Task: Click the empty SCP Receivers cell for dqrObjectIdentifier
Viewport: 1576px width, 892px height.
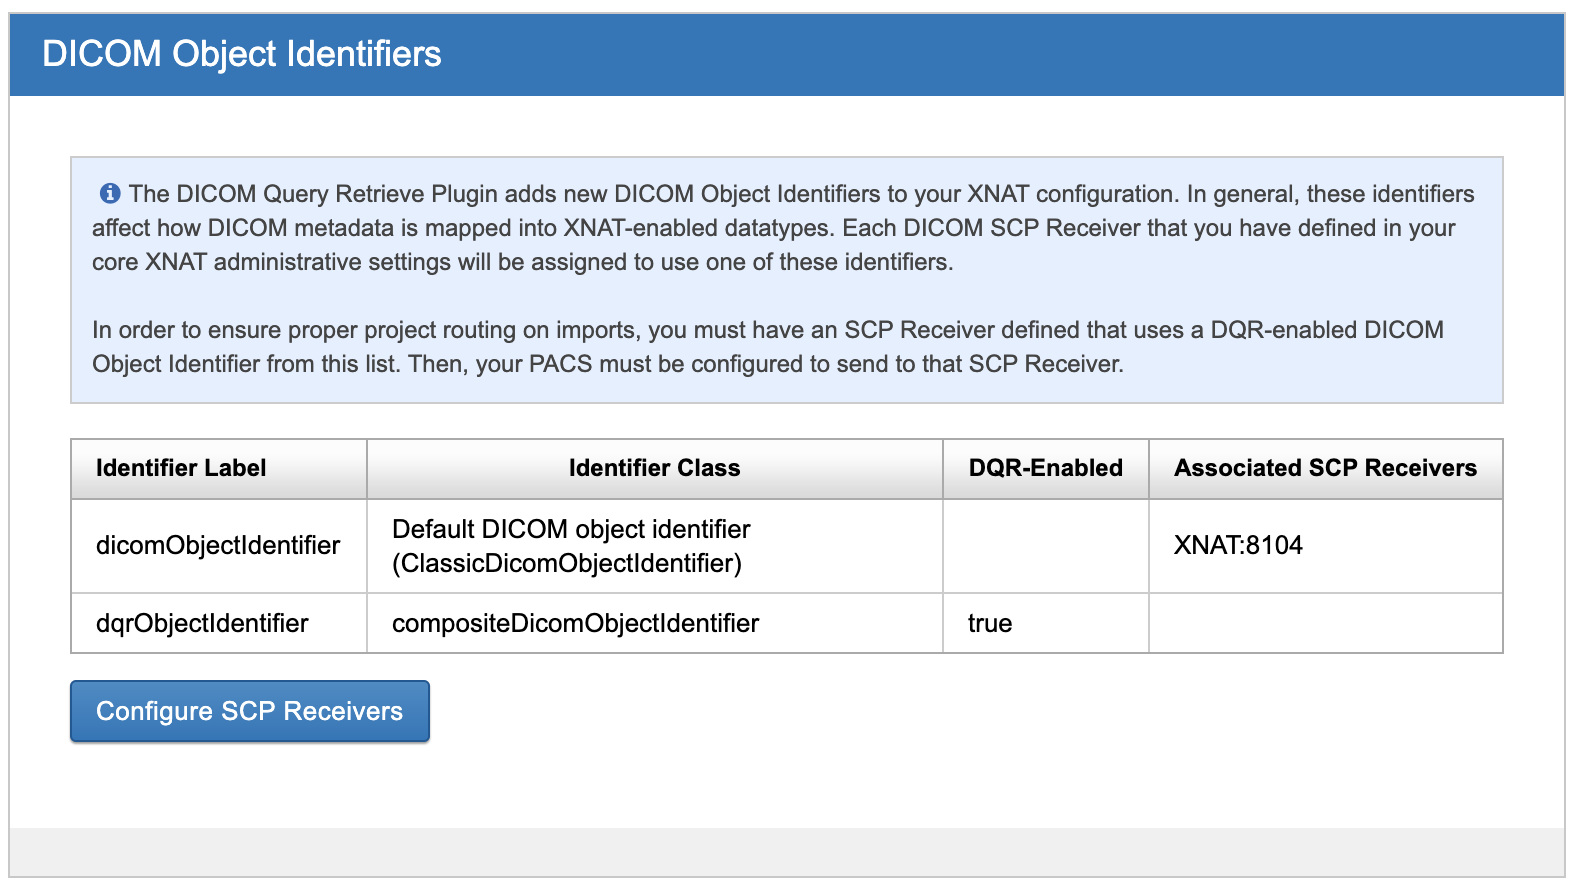Action: pyautogui.click(x=1325, y=623)
